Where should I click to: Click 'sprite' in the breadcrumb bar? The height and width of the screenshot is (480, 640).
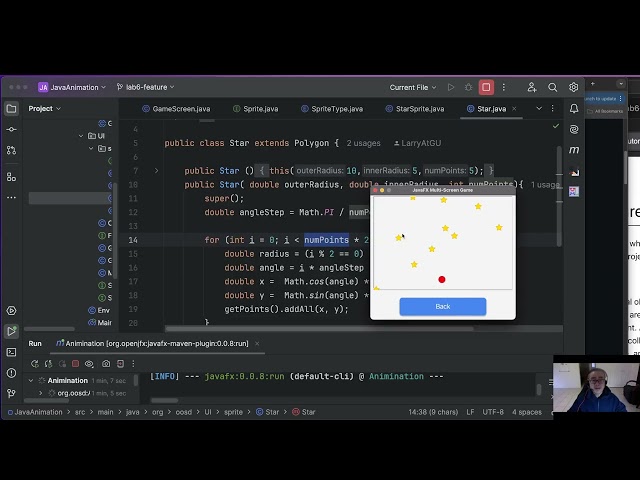(233, 412)
